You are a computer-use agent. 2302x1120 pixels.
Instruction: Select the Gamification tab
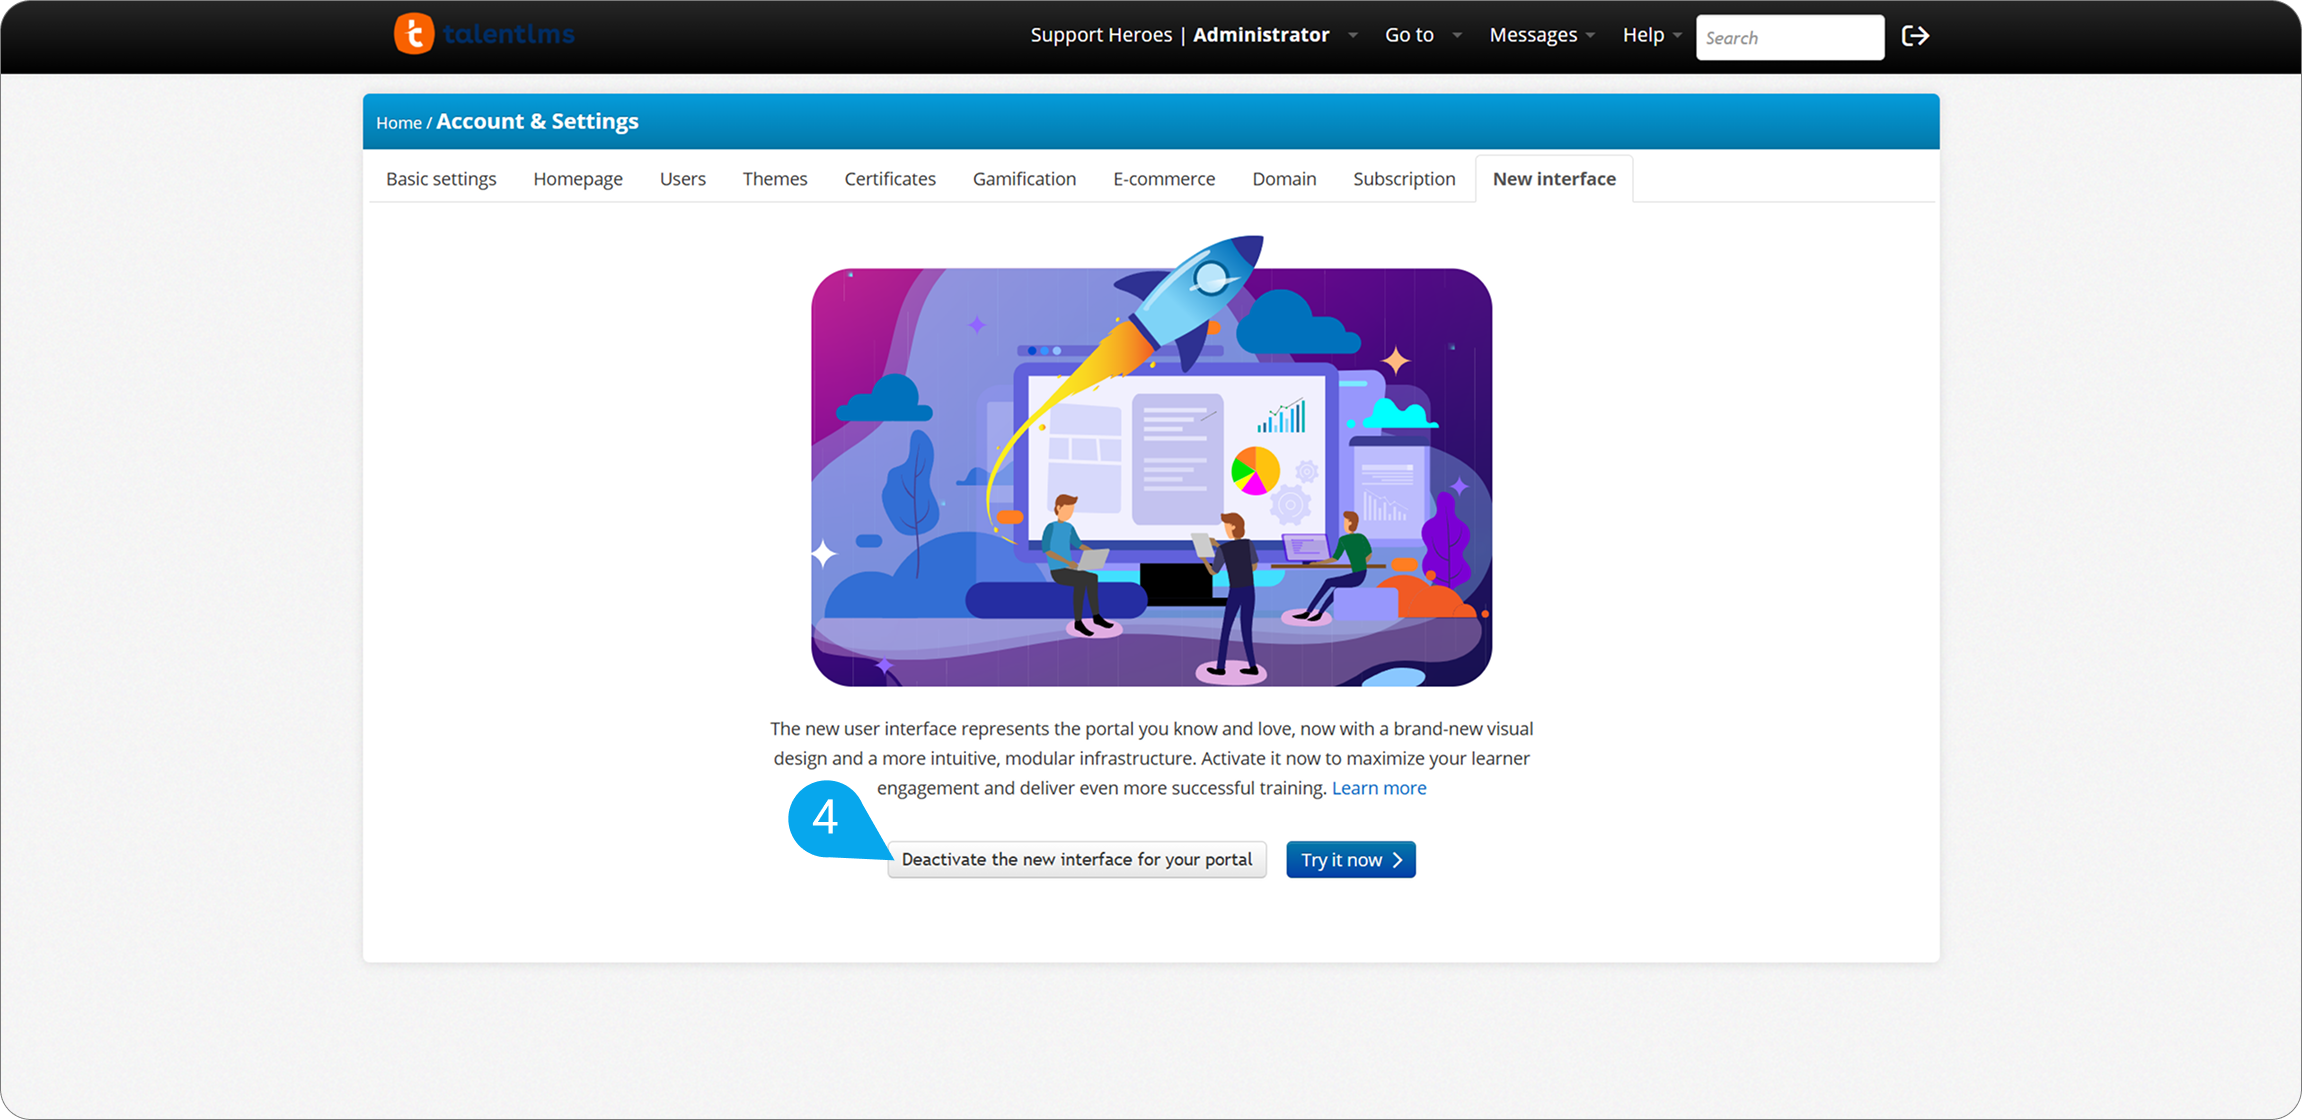[1024, 179]
